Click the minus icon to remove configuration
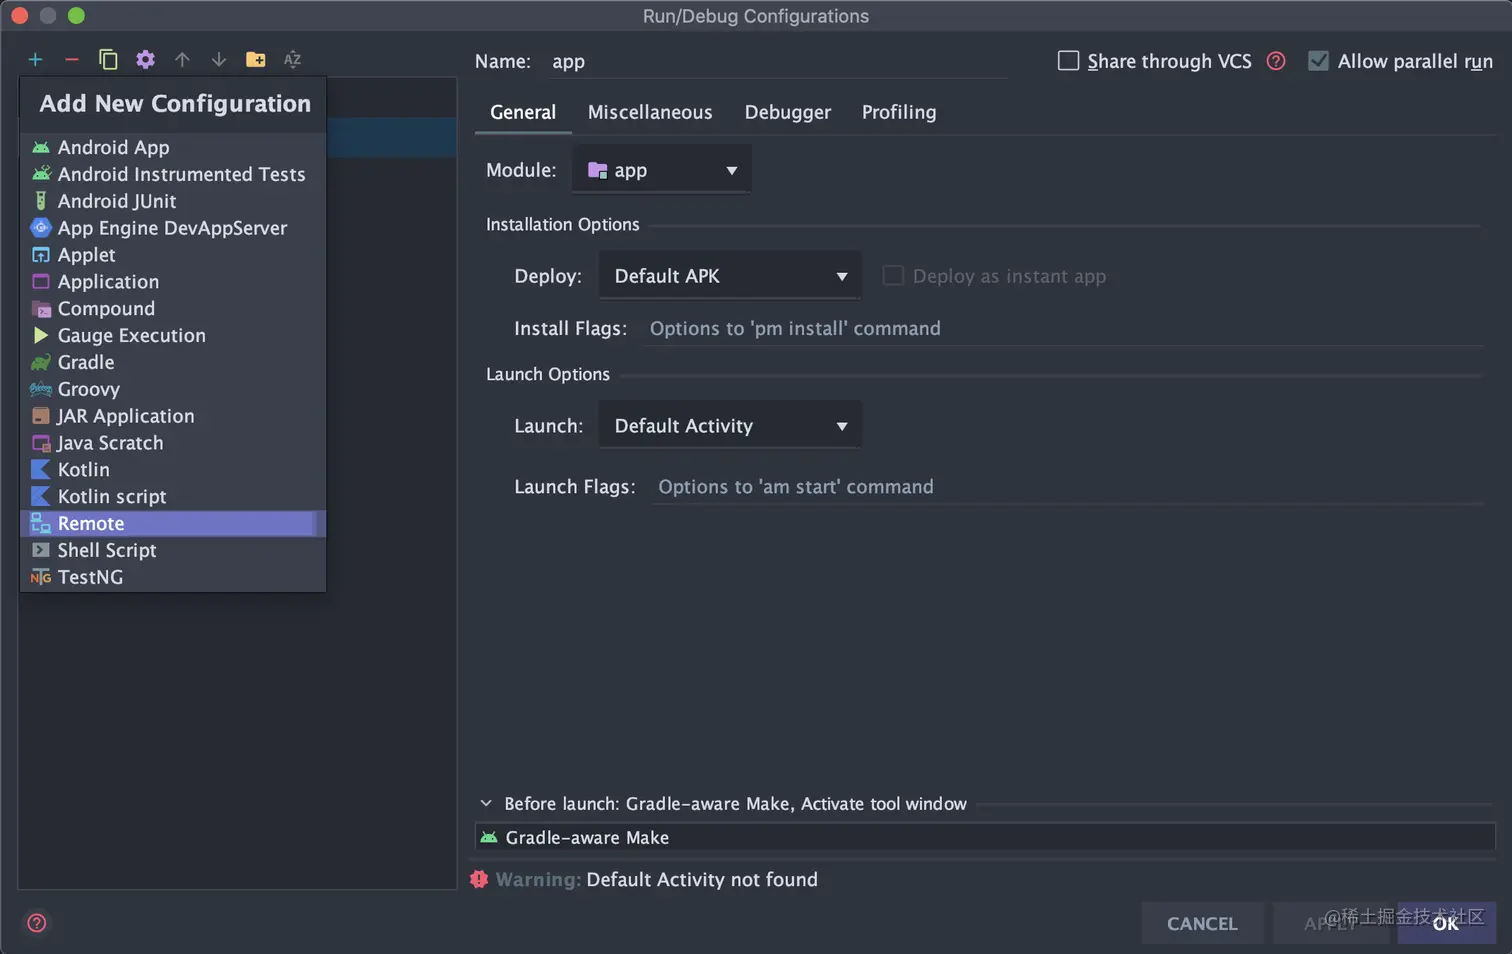This screenshot has width=1512, height=954. [72, 60]
